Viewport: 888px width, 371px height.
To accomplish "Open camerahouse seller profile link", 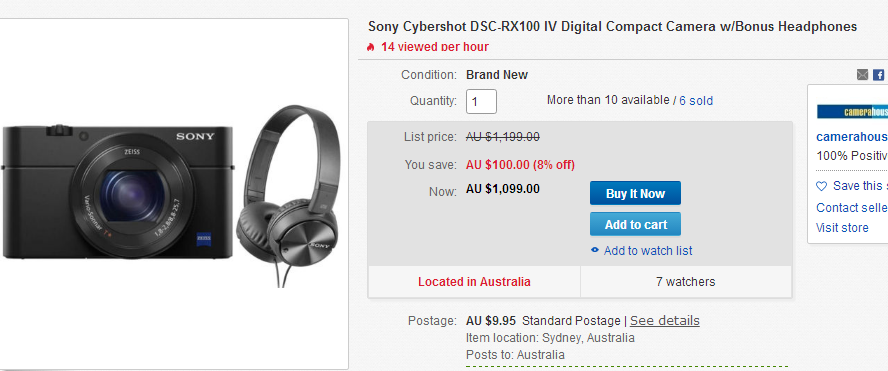I will tap(852, 137).
